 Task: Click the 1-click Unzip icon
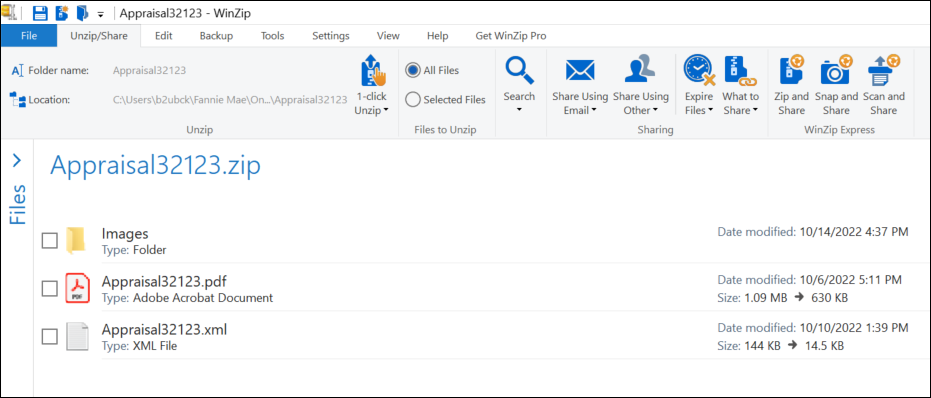tap(372, 70)
